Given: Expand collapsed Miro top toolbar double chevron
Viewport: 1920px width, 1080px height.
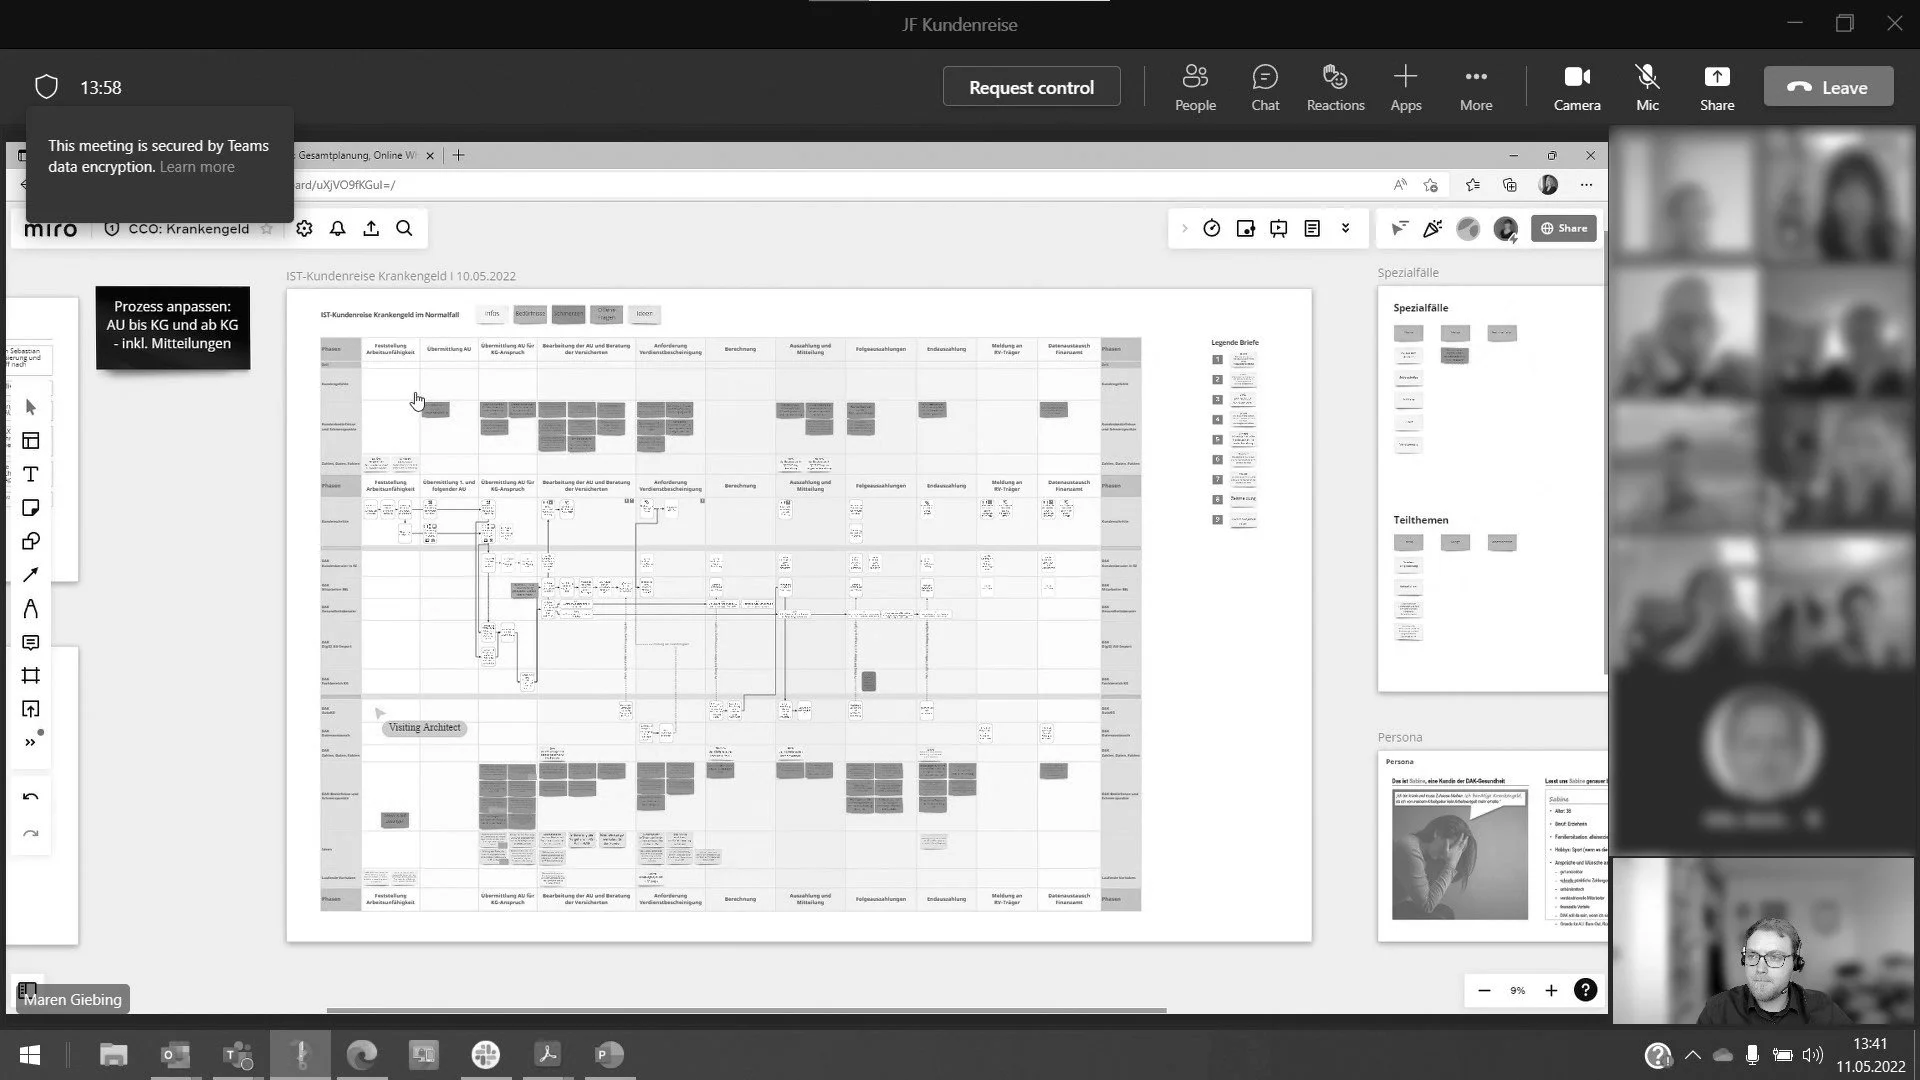Looking at the screenshot, I should (1346, 229).
